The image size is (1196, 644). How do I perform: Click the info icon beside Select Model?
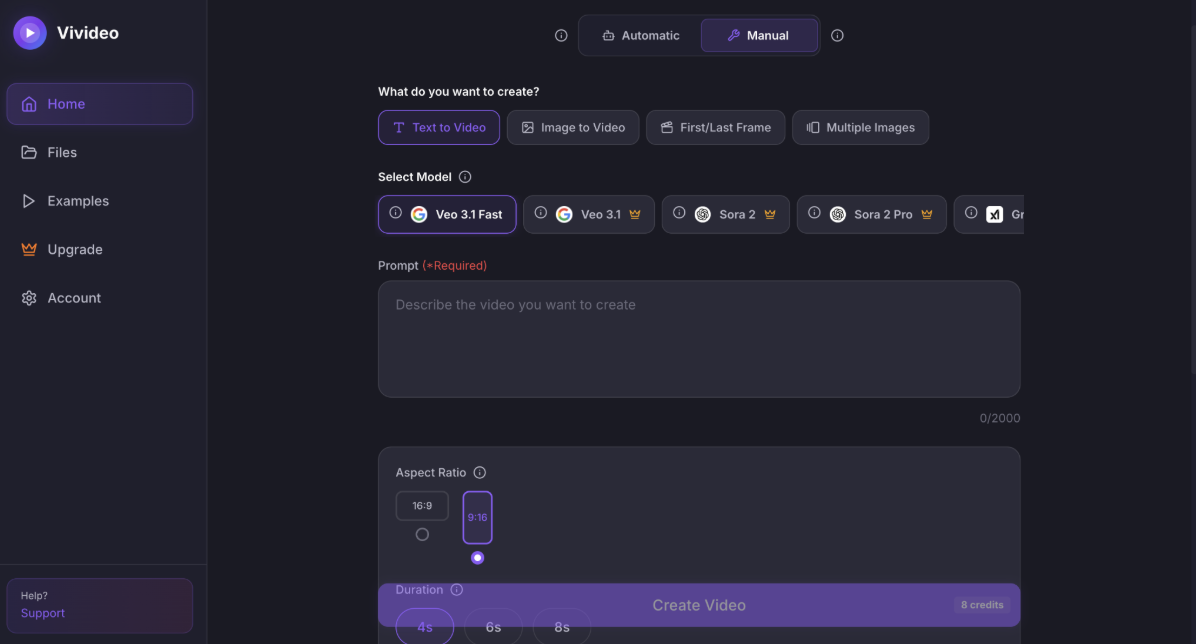[x=465, y=177]
